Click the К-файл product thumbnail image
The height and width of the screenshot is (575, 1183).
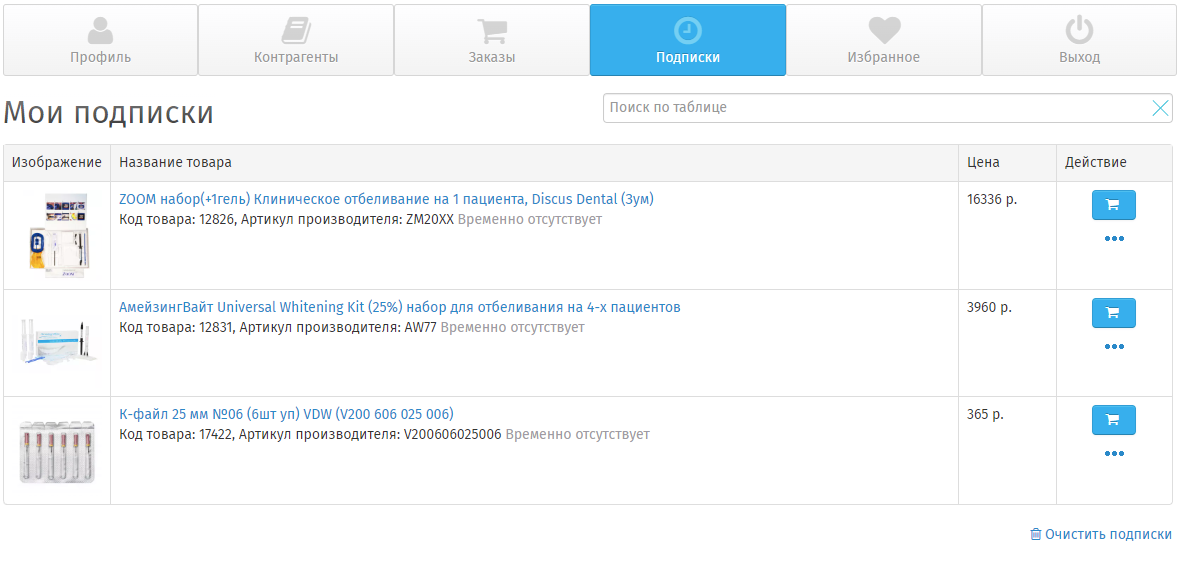coord(57,451)
